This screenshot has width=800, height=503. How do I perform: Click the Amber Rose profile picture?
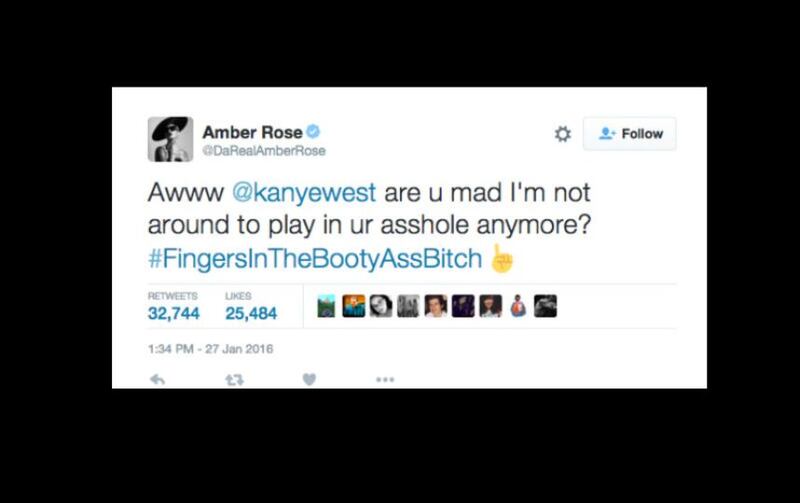pyautogui.click(x=170, y=139)
